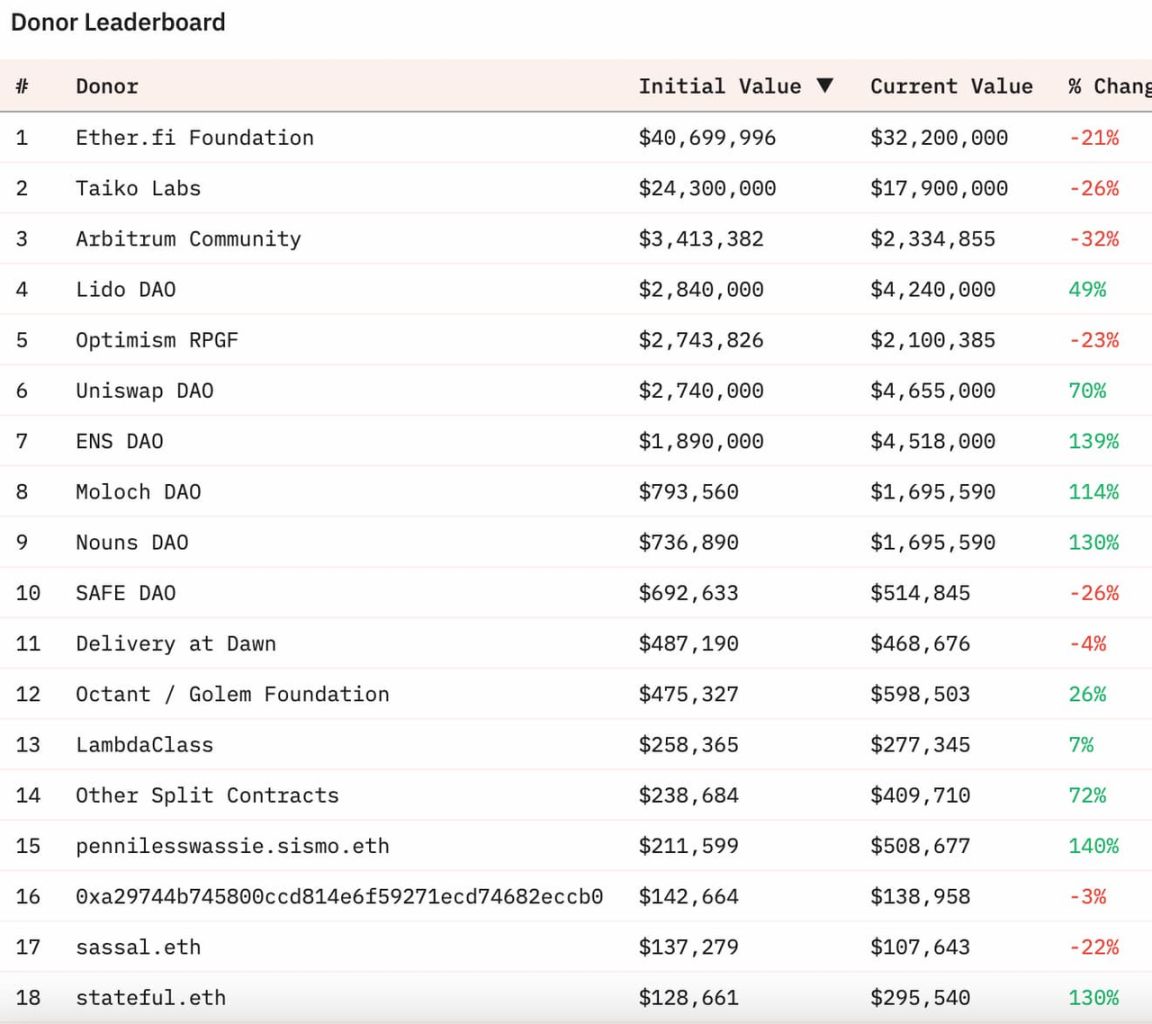
Task: Sort by the Donor column header
Action: point(107,87)
